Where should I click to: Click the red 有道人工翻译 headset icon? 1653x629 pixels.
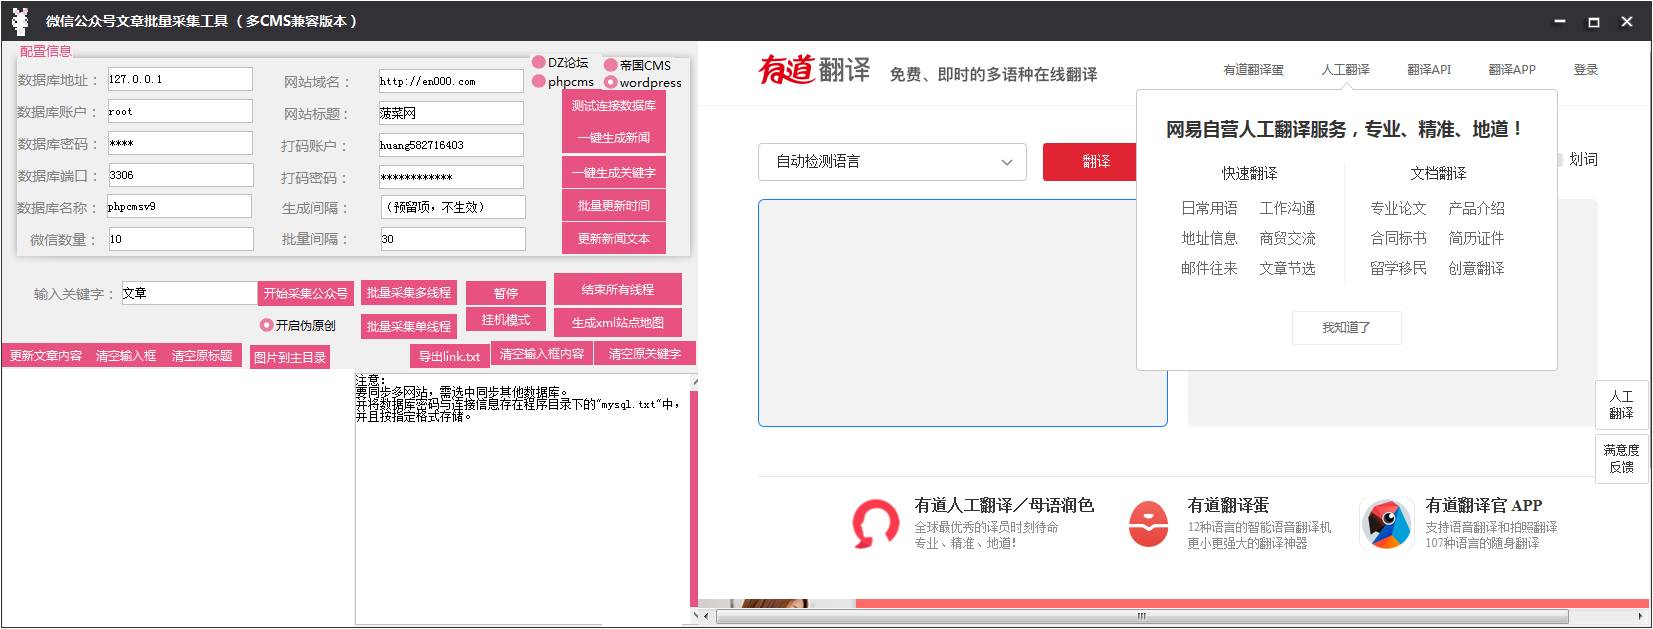click(x=875, y=523)
